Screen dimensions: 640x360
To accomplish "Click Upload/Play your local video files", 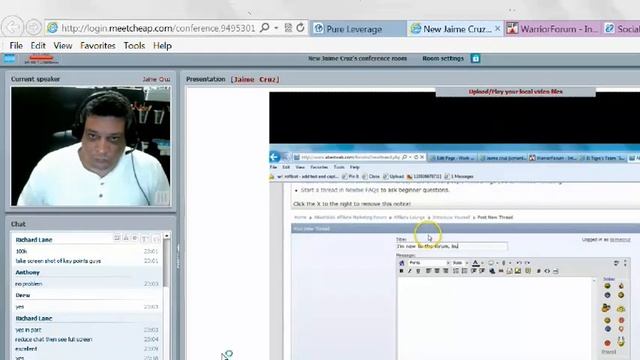I will (516, 92).
